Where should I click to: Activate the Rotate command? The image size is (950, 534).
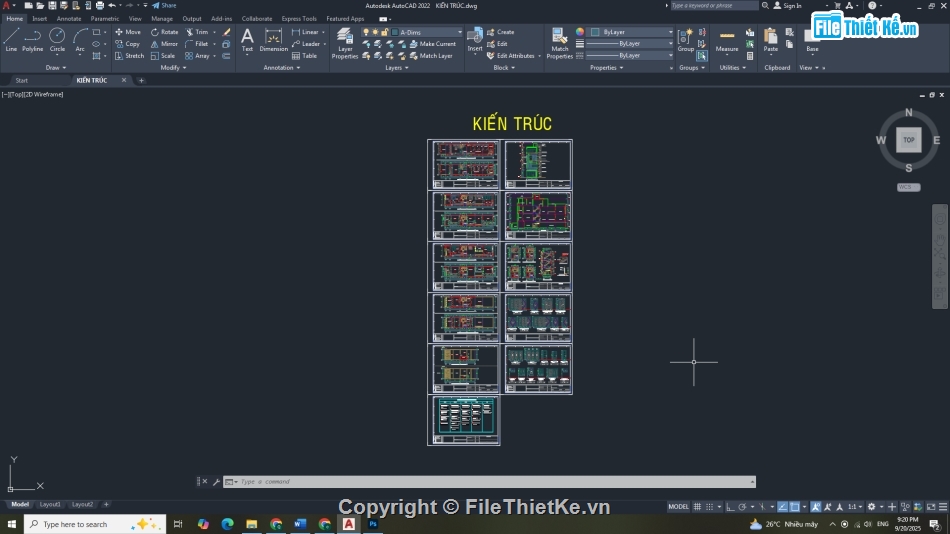click(164, 32)
